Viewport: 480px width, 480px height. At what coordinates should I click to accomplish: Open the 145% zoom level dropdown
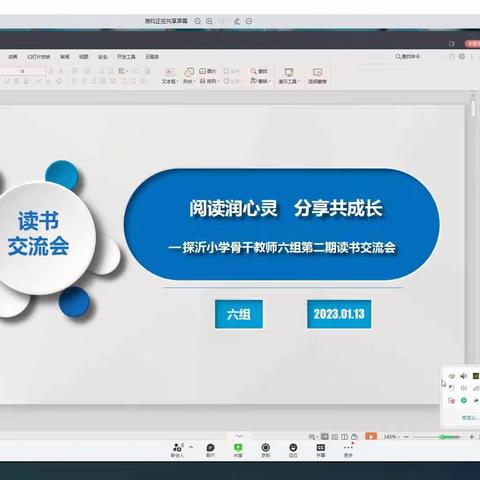click(391, 436)
